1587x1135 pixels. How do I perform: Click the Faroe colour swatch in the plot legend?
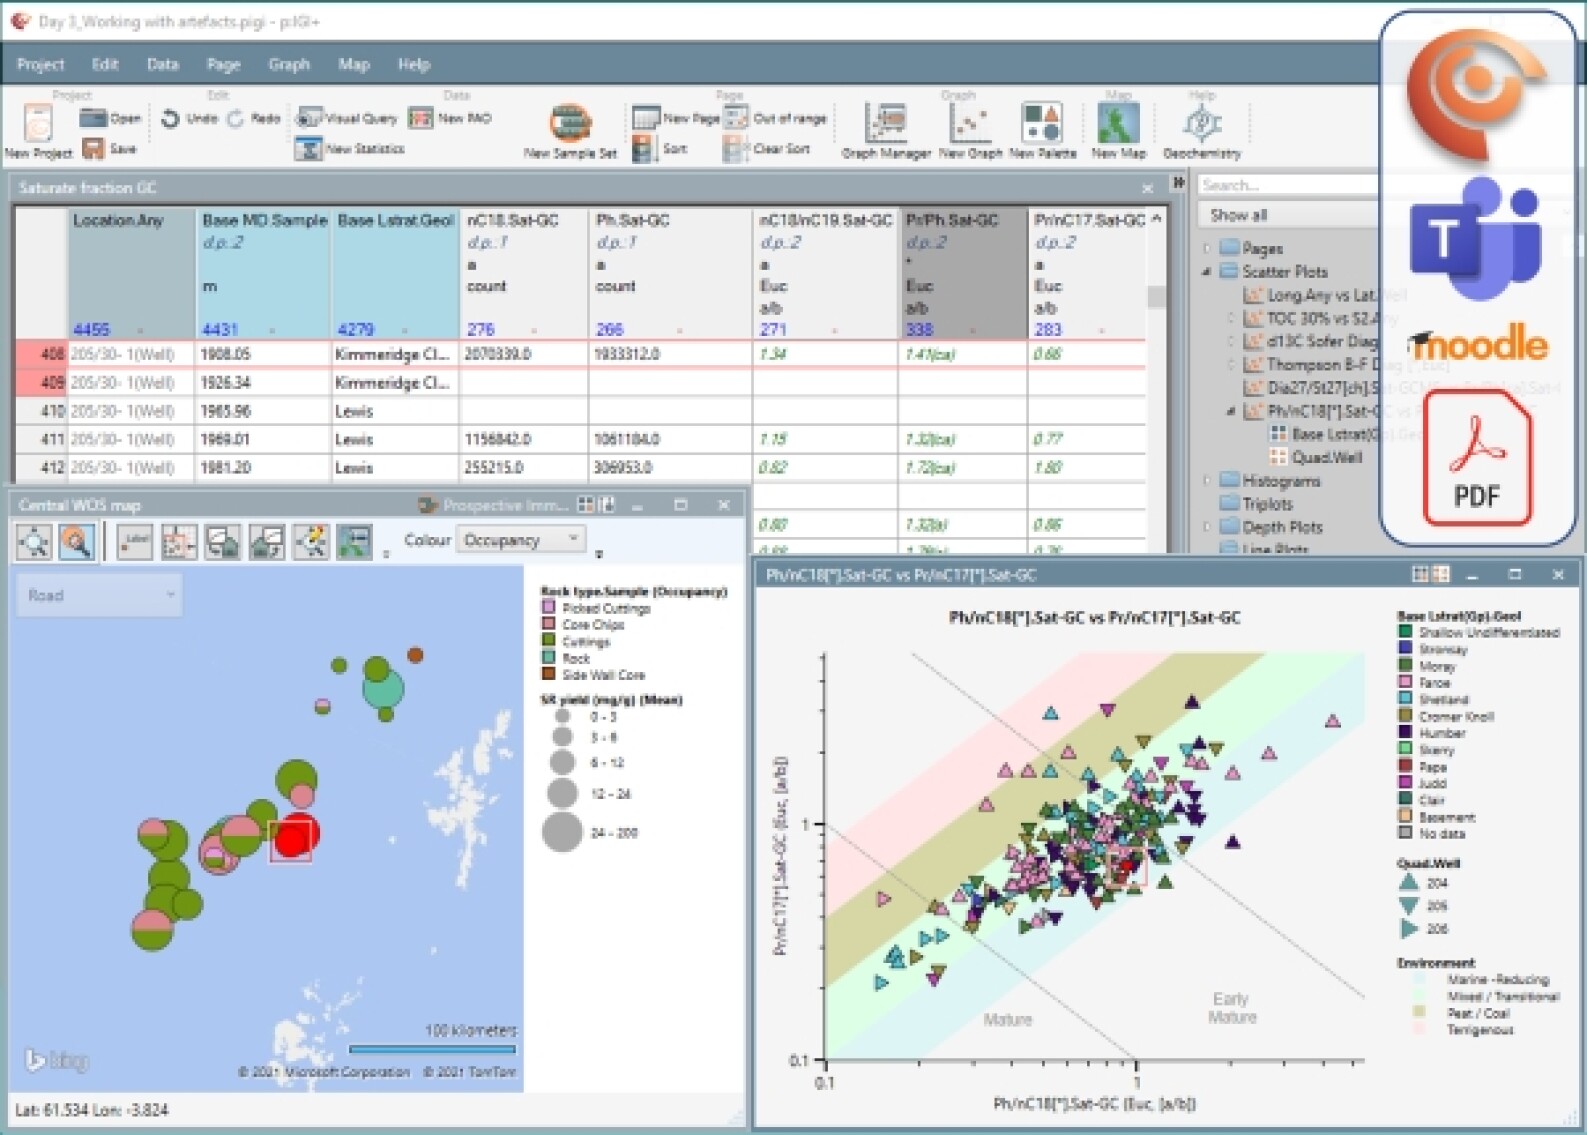pos(1405,682)
